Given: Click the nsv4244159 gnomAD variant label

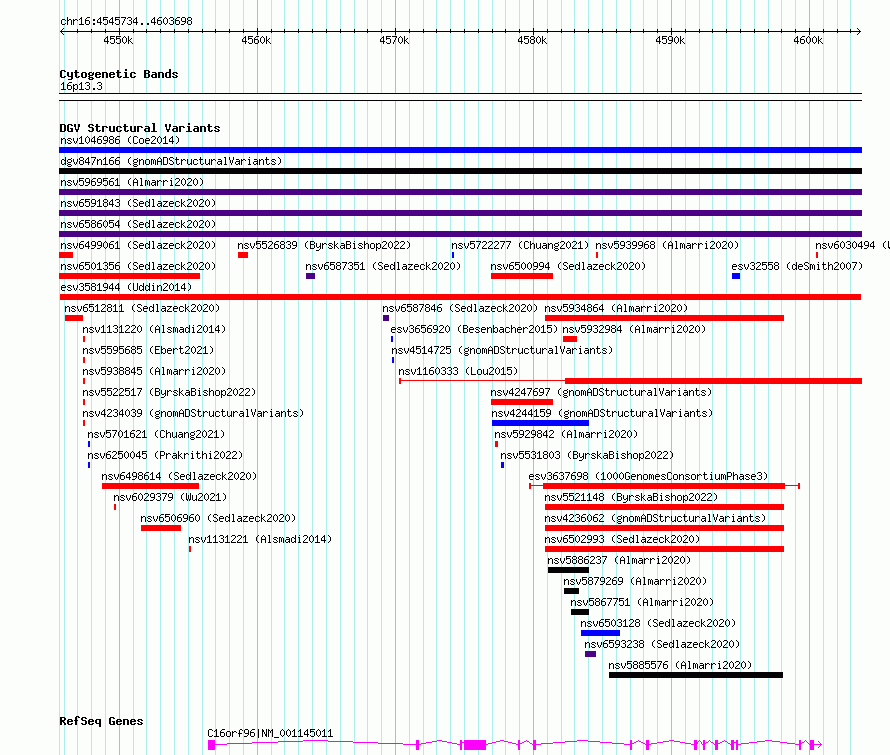Looking at the screenshot, I should point(602,413).
